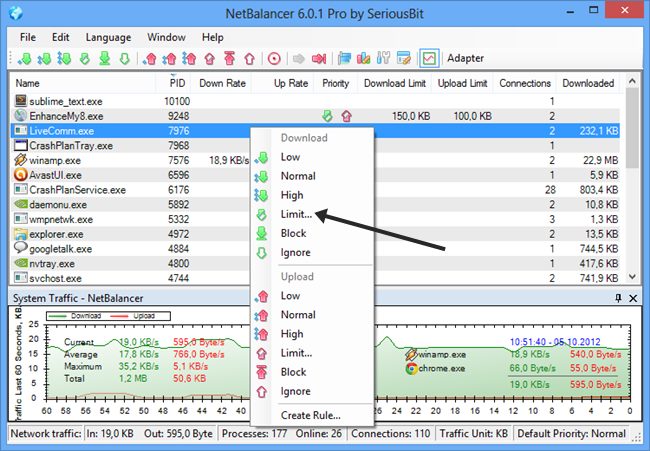Close the System Traffic panel
The height and width of the screenshot is (451, 650).
[633, 298]
